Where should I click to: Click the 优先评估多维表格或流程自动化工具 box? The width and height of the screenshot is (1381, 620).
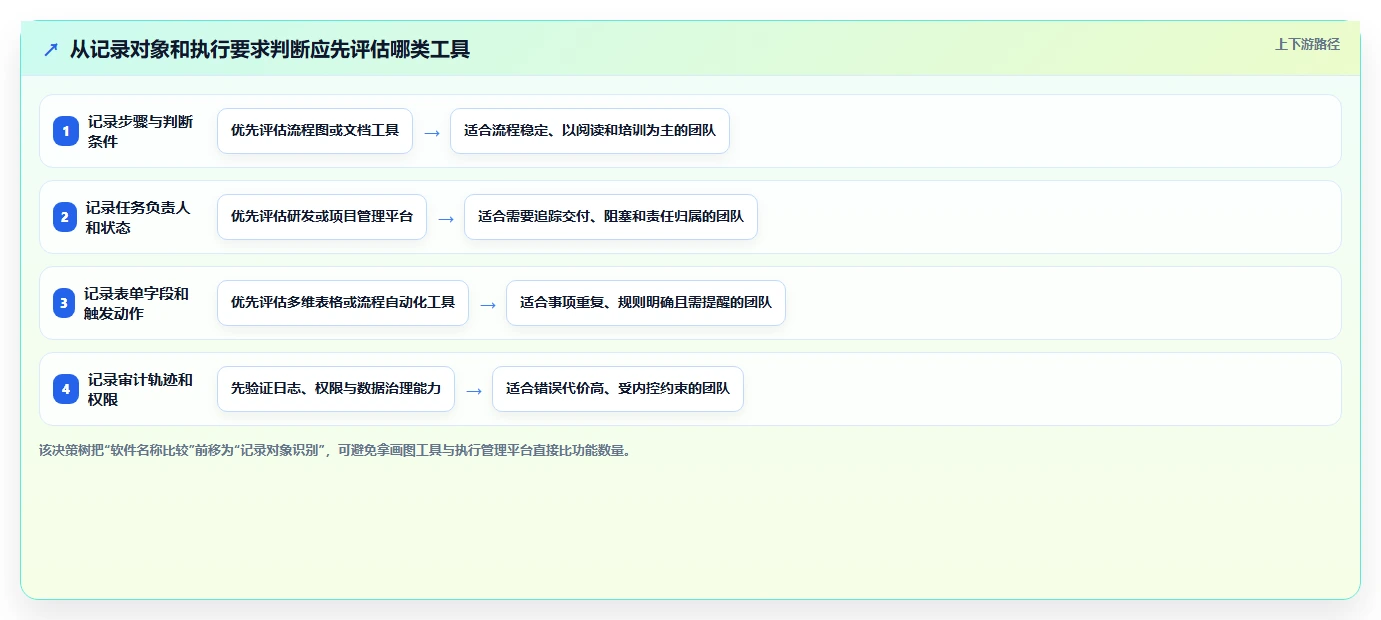[343, 303]
